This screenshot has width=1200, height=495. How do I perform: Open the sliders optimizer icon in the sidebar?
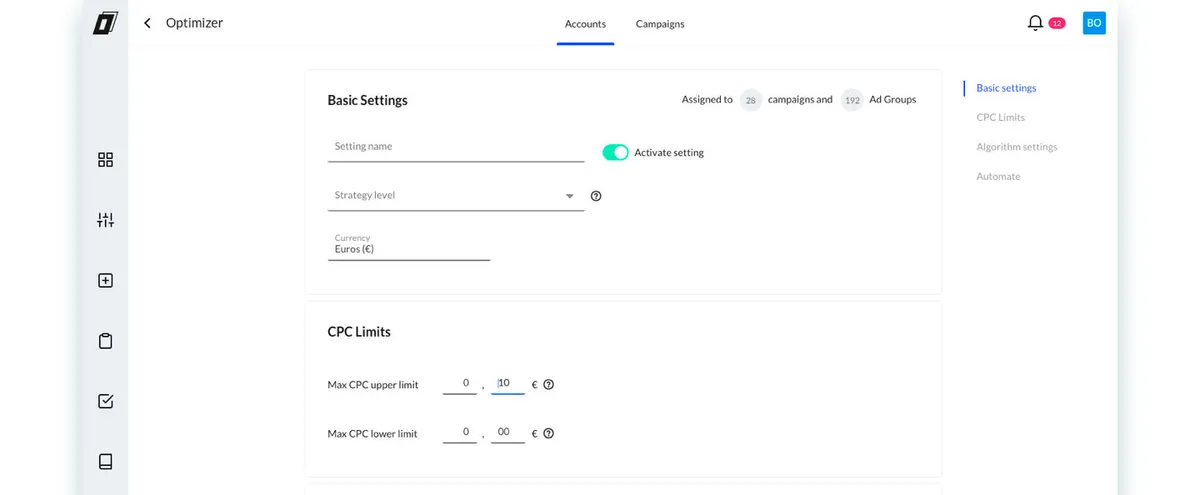(x=105, y=220)
